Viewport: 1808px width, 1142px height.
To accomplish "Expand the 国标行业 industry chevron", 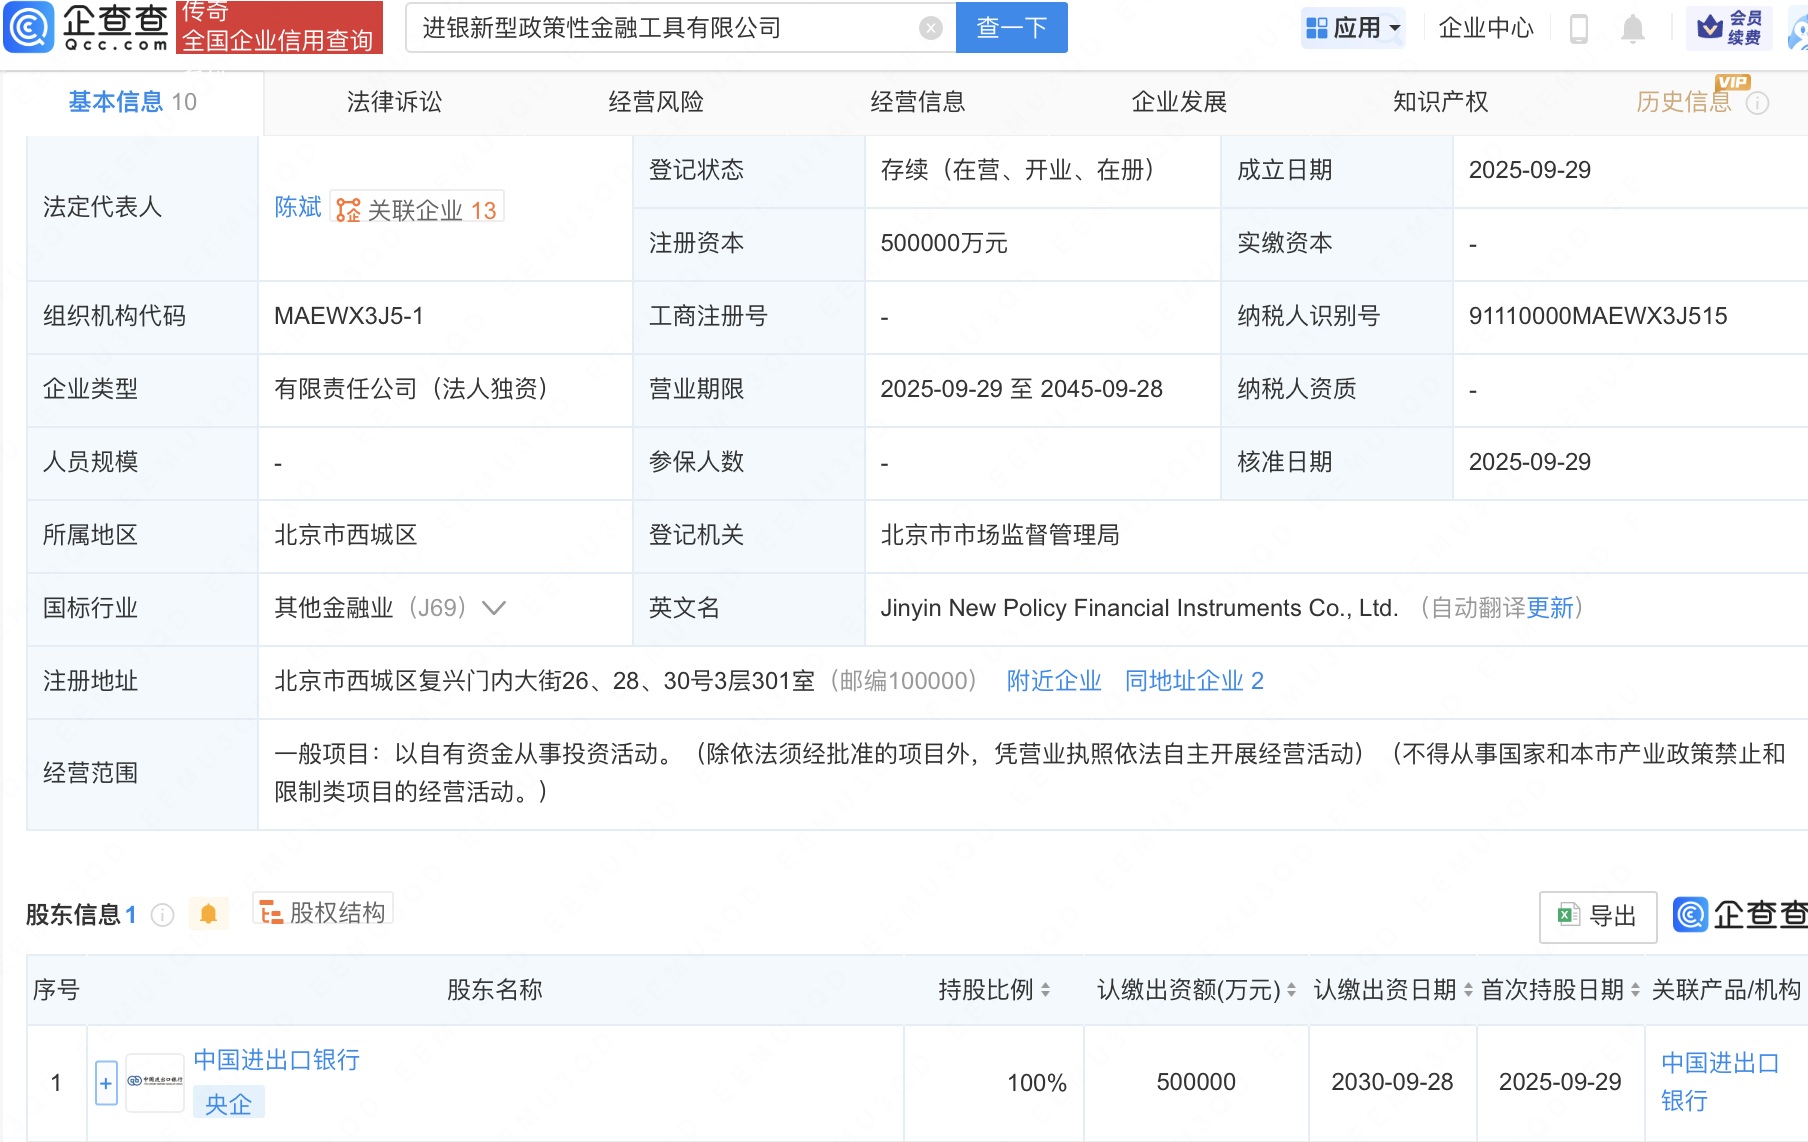I will (x=494, y=608).
